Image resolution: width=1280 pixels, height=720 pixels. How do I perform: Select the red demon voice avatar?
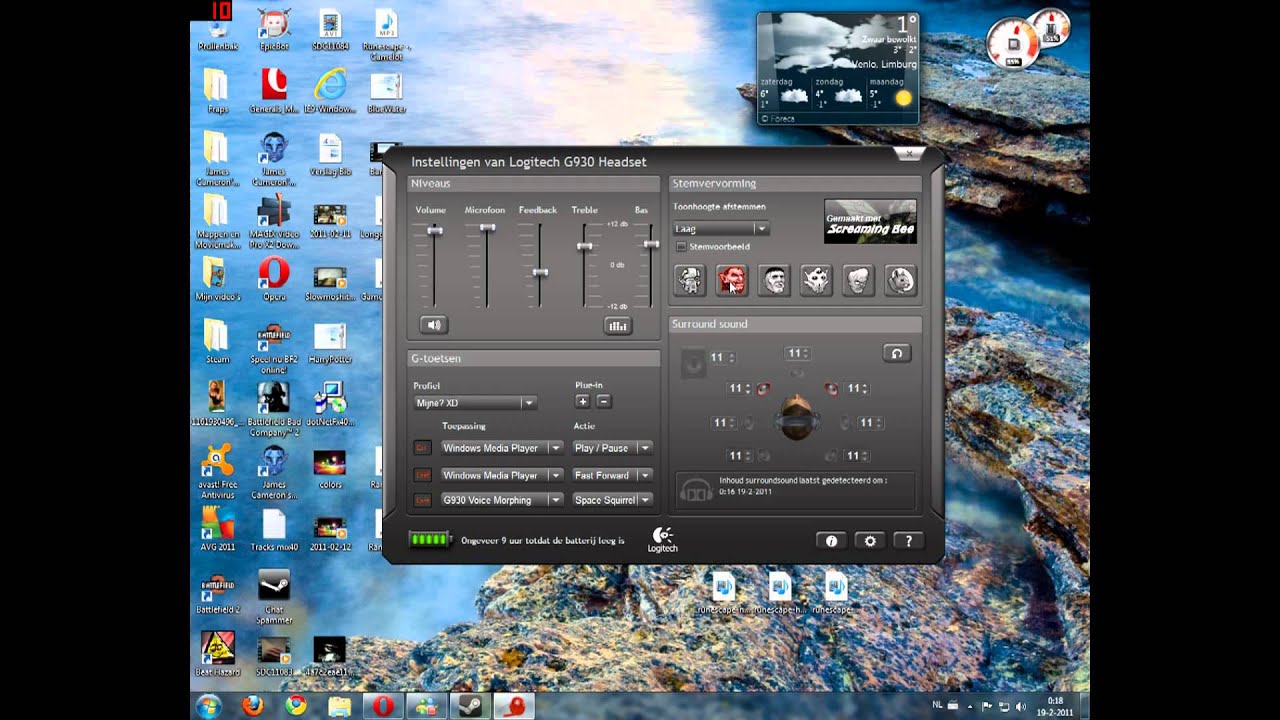pyautogui.click(x=732, y=281)
